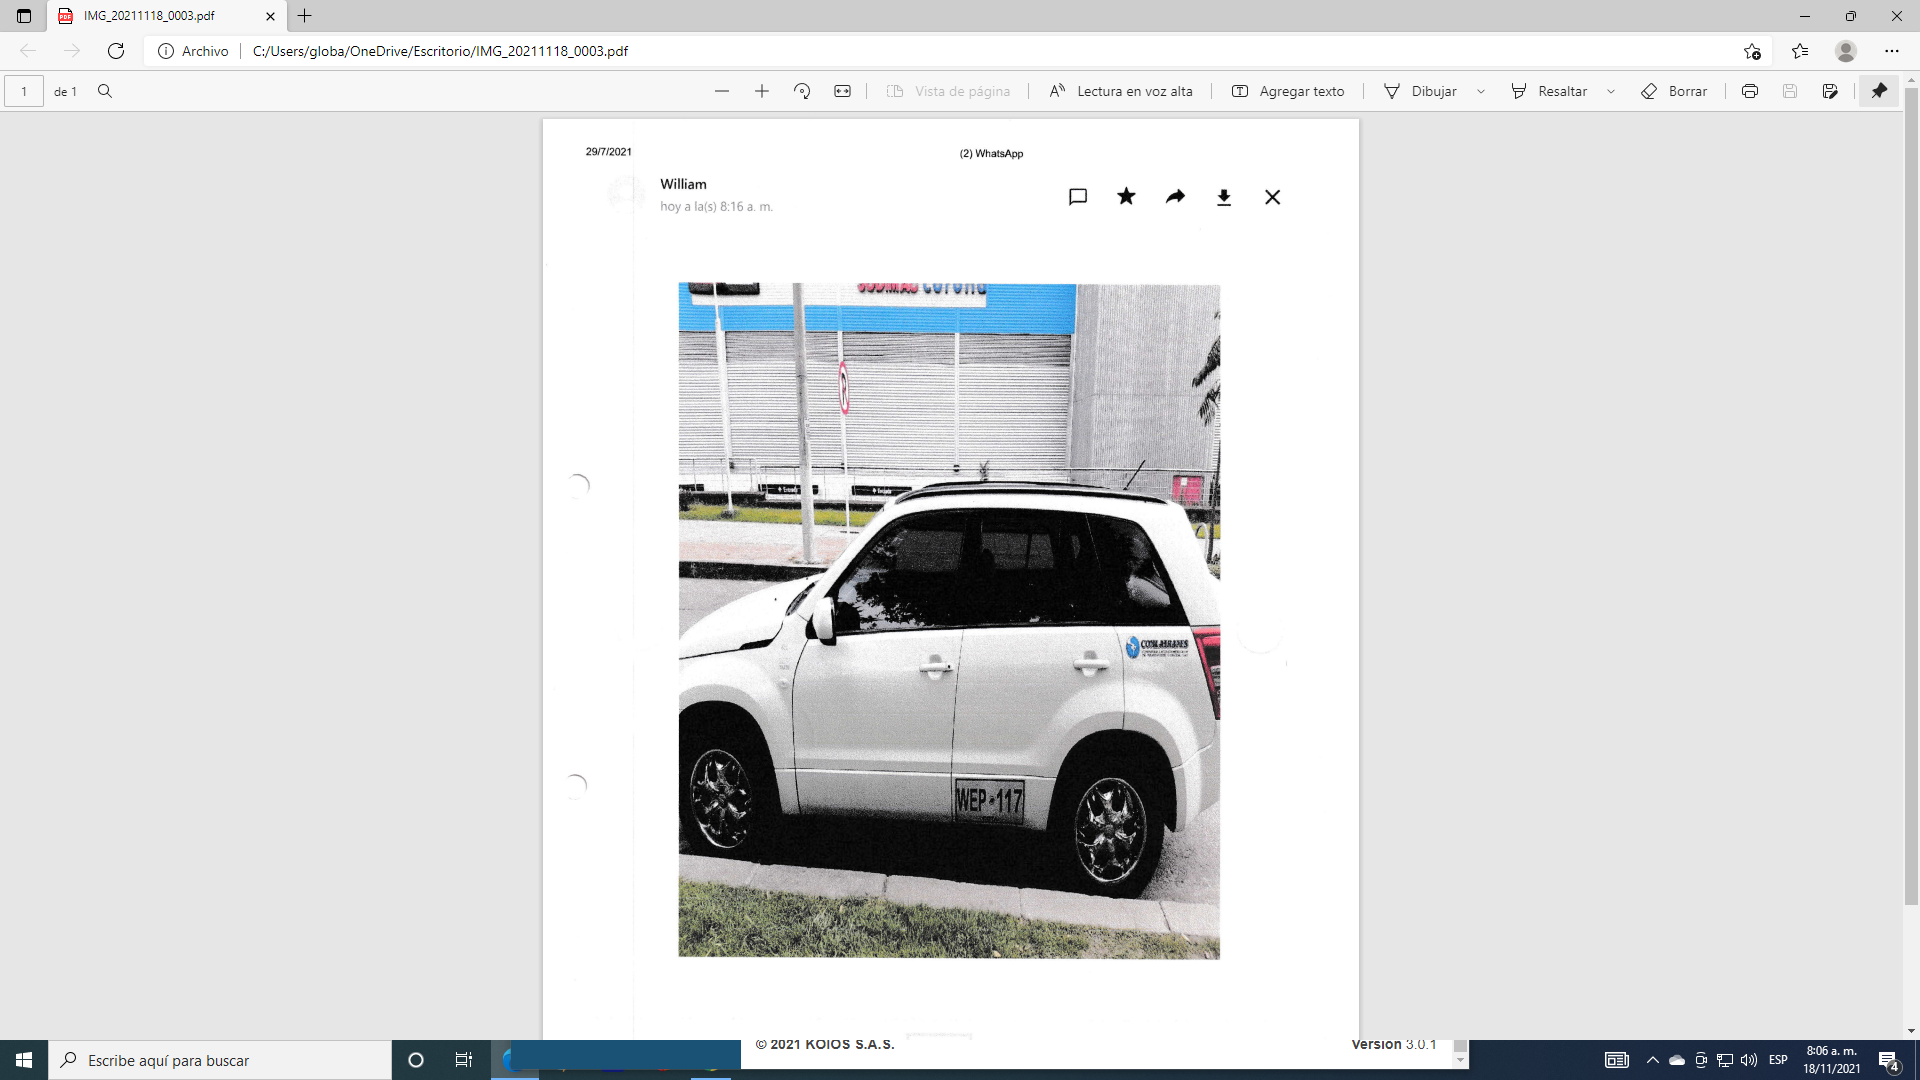This screenshot has width=1920, height=1080.
Task: Open the Windows Start menu
Action: [24, 1060]
